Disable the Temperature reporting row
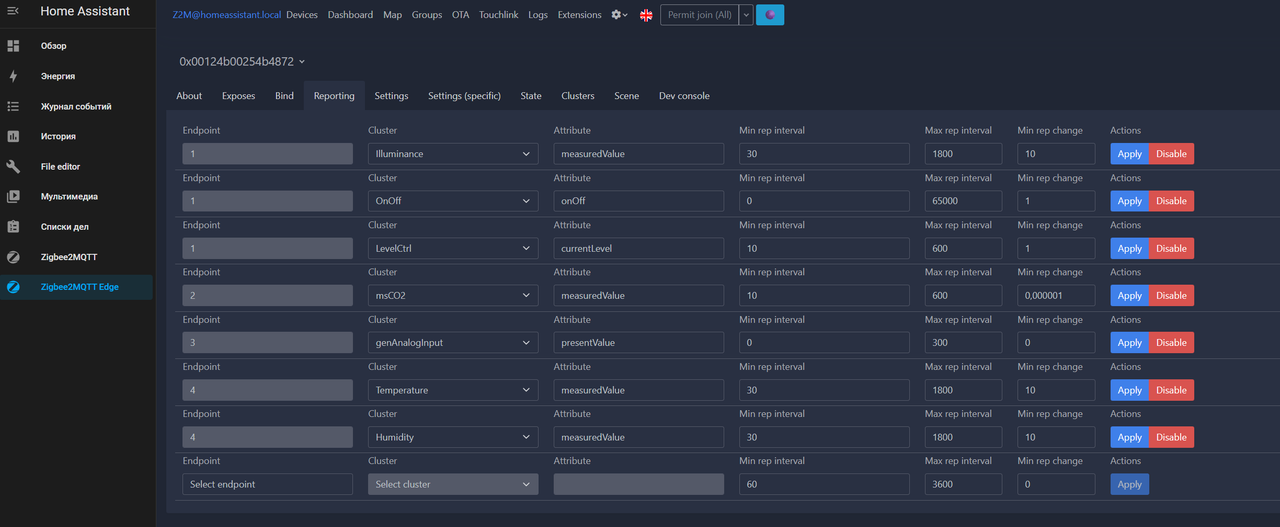This screenshot has height=527, width=1280. tap(1172, 390)
